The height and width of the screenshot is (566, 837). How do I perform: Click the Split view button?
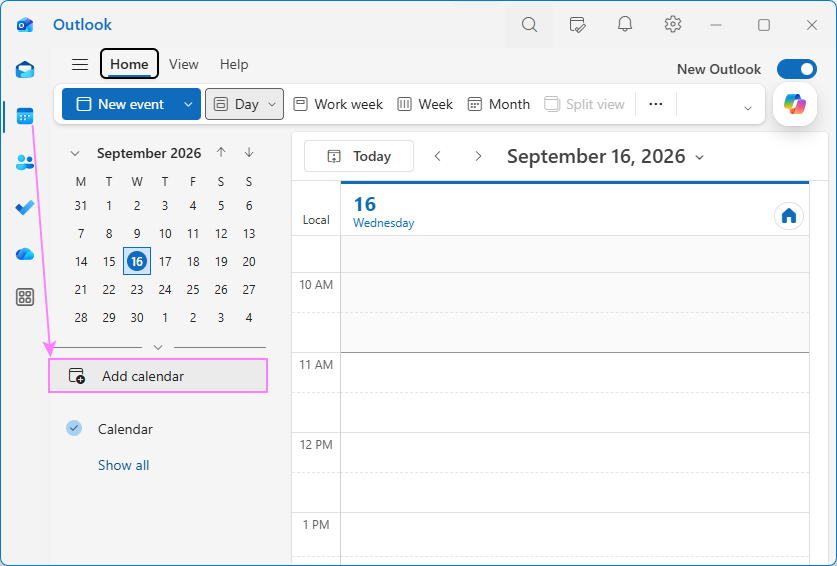(585, 104)
